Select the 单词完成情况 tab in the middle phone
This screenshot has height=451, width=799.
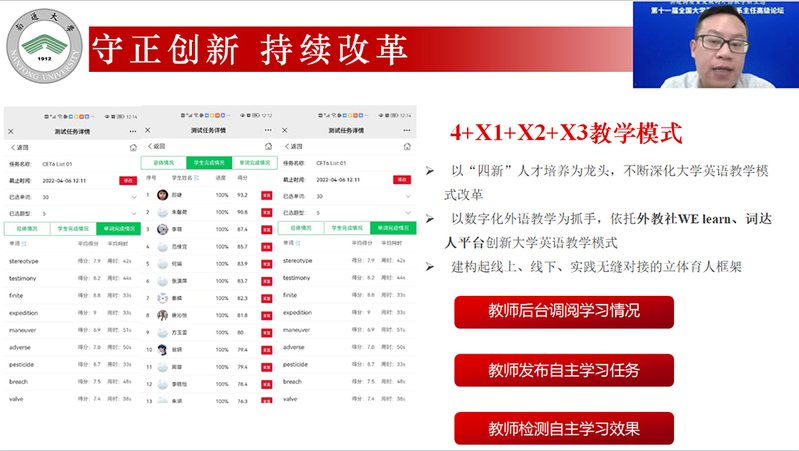point(255,162)
